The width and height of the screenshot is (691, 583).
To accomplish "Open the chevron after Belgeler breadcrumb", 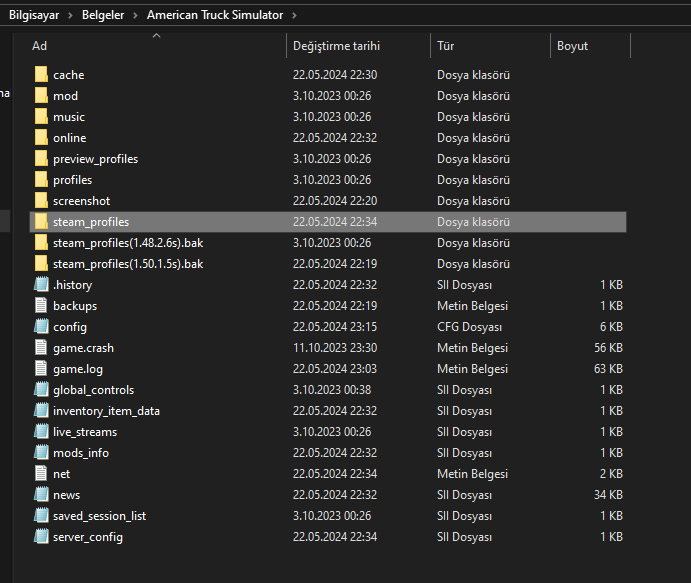I will pos(135,15).
